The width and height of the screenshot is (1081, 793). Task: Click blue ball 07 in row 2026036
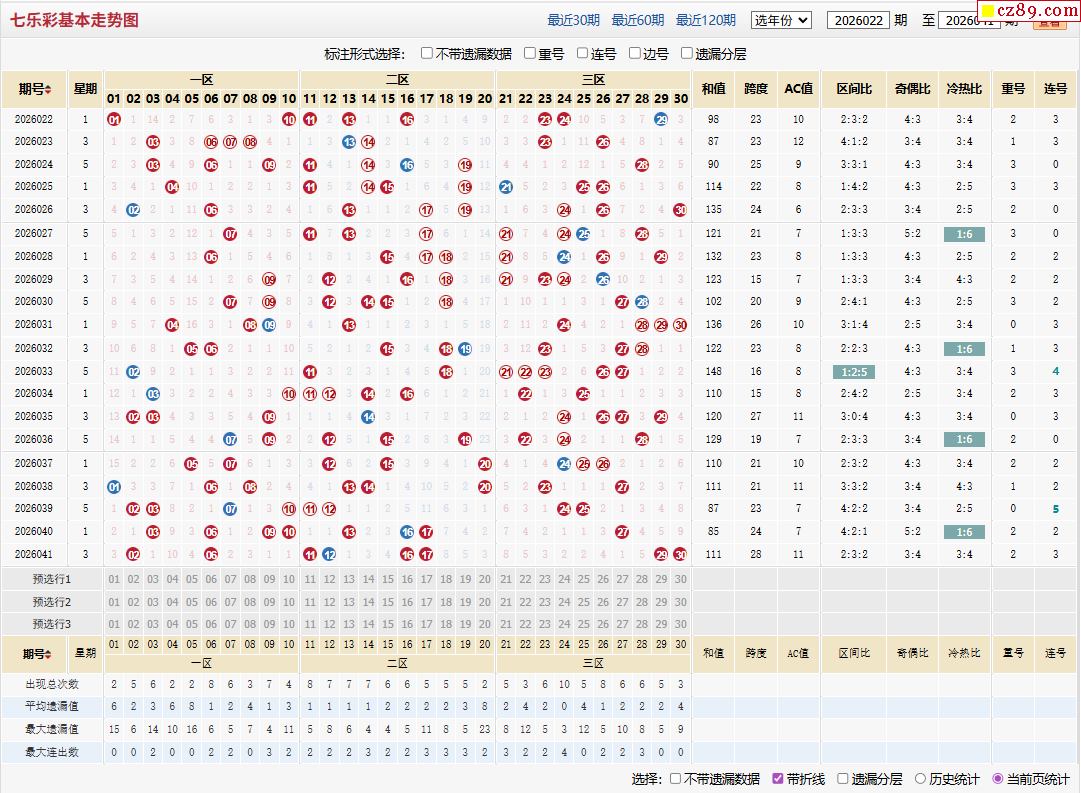pyautogui.click(x=230, y=439)
